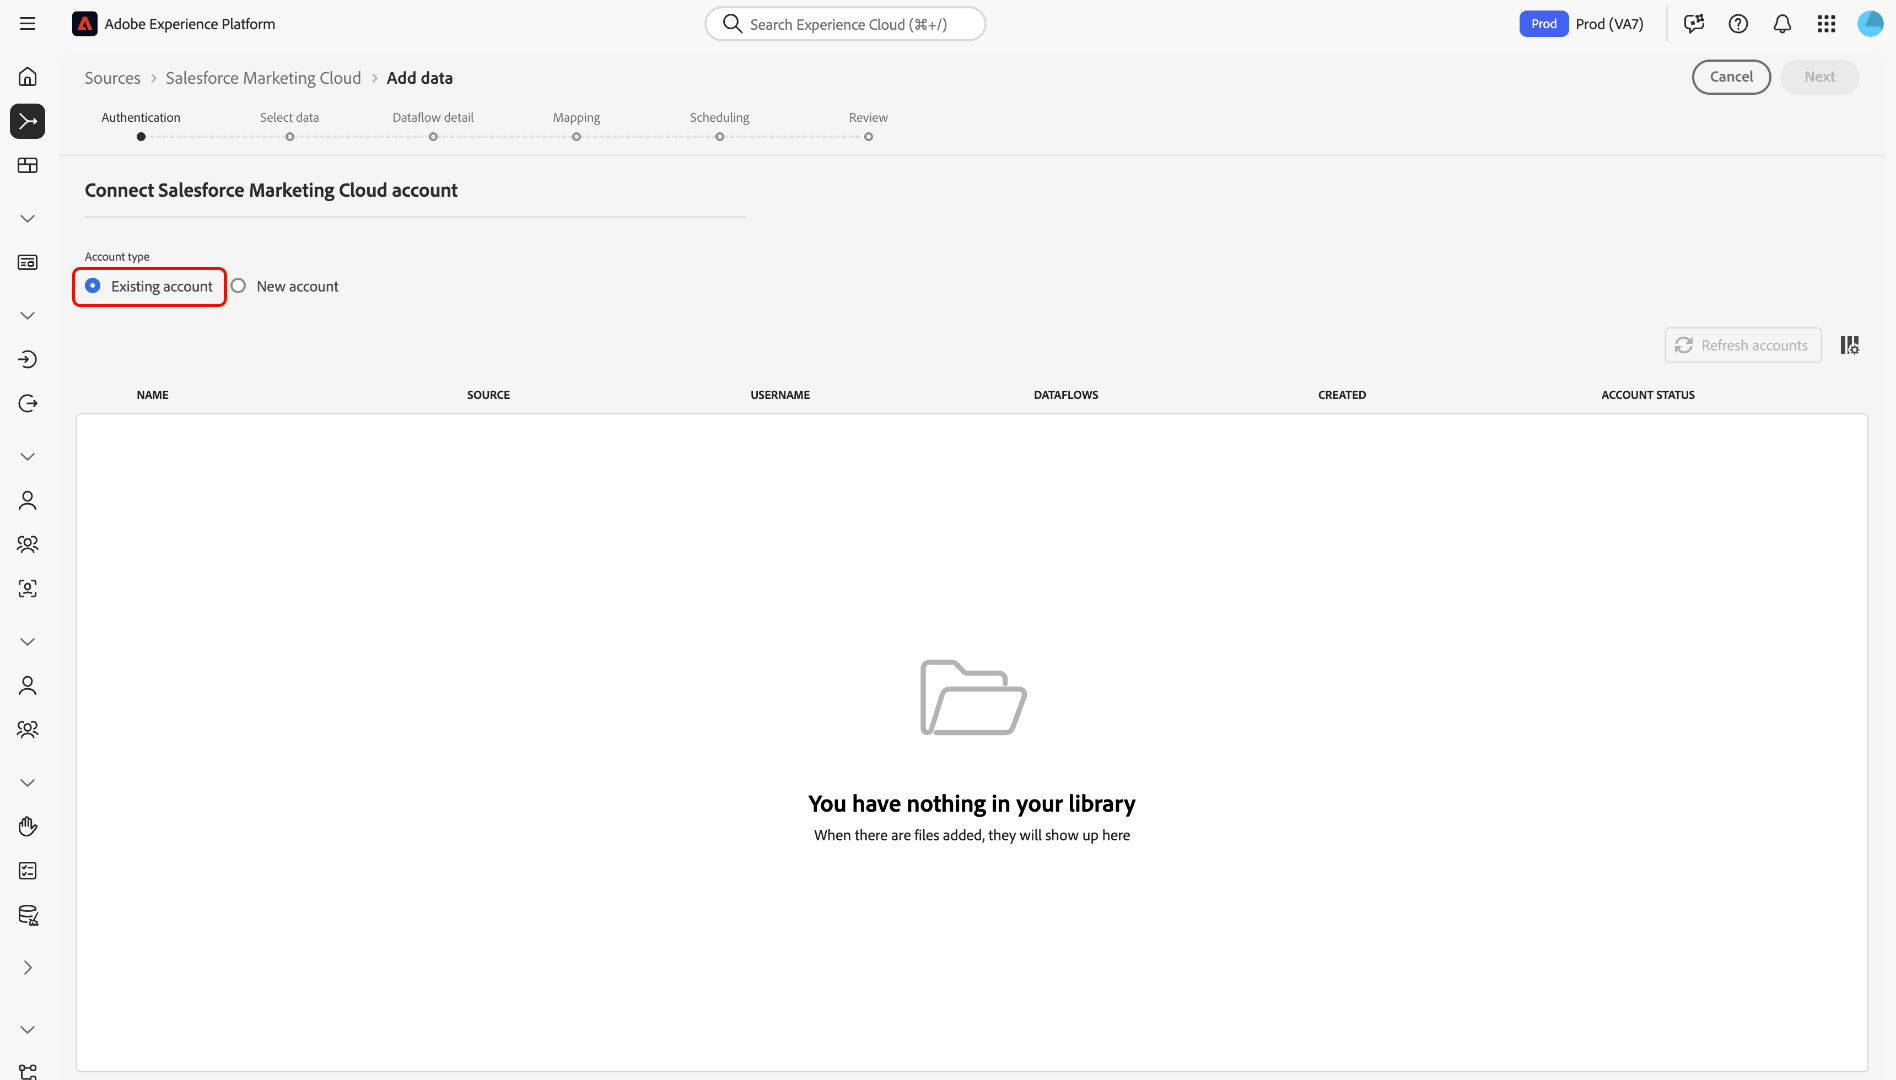The width and height of the screenshot is (1896, 1080).
Task: Open the arrow-into-circle sidebar icon
Action: coord(28,359)
